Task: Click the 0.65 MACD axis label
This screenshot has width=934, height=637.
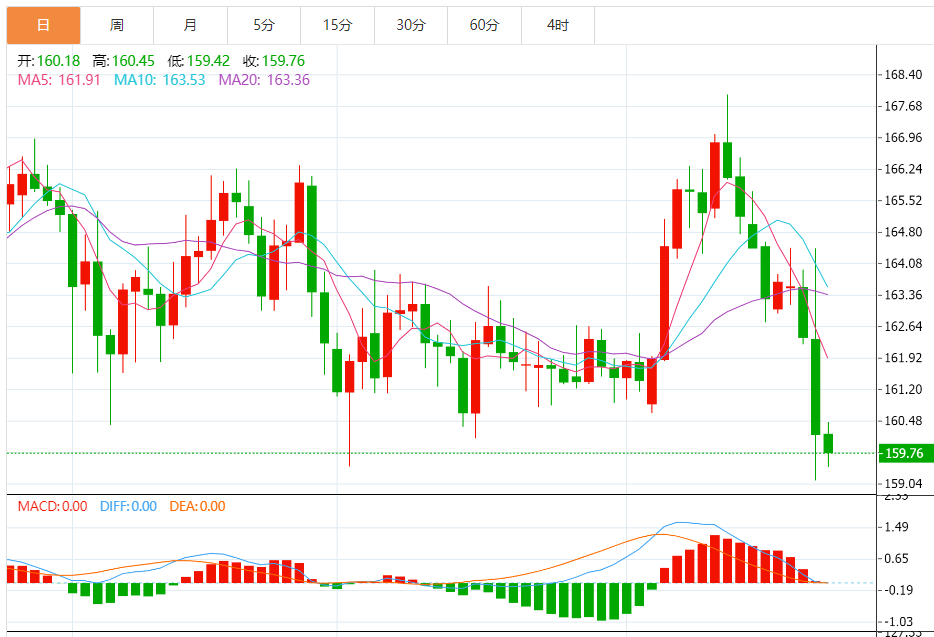Action: 896,558
